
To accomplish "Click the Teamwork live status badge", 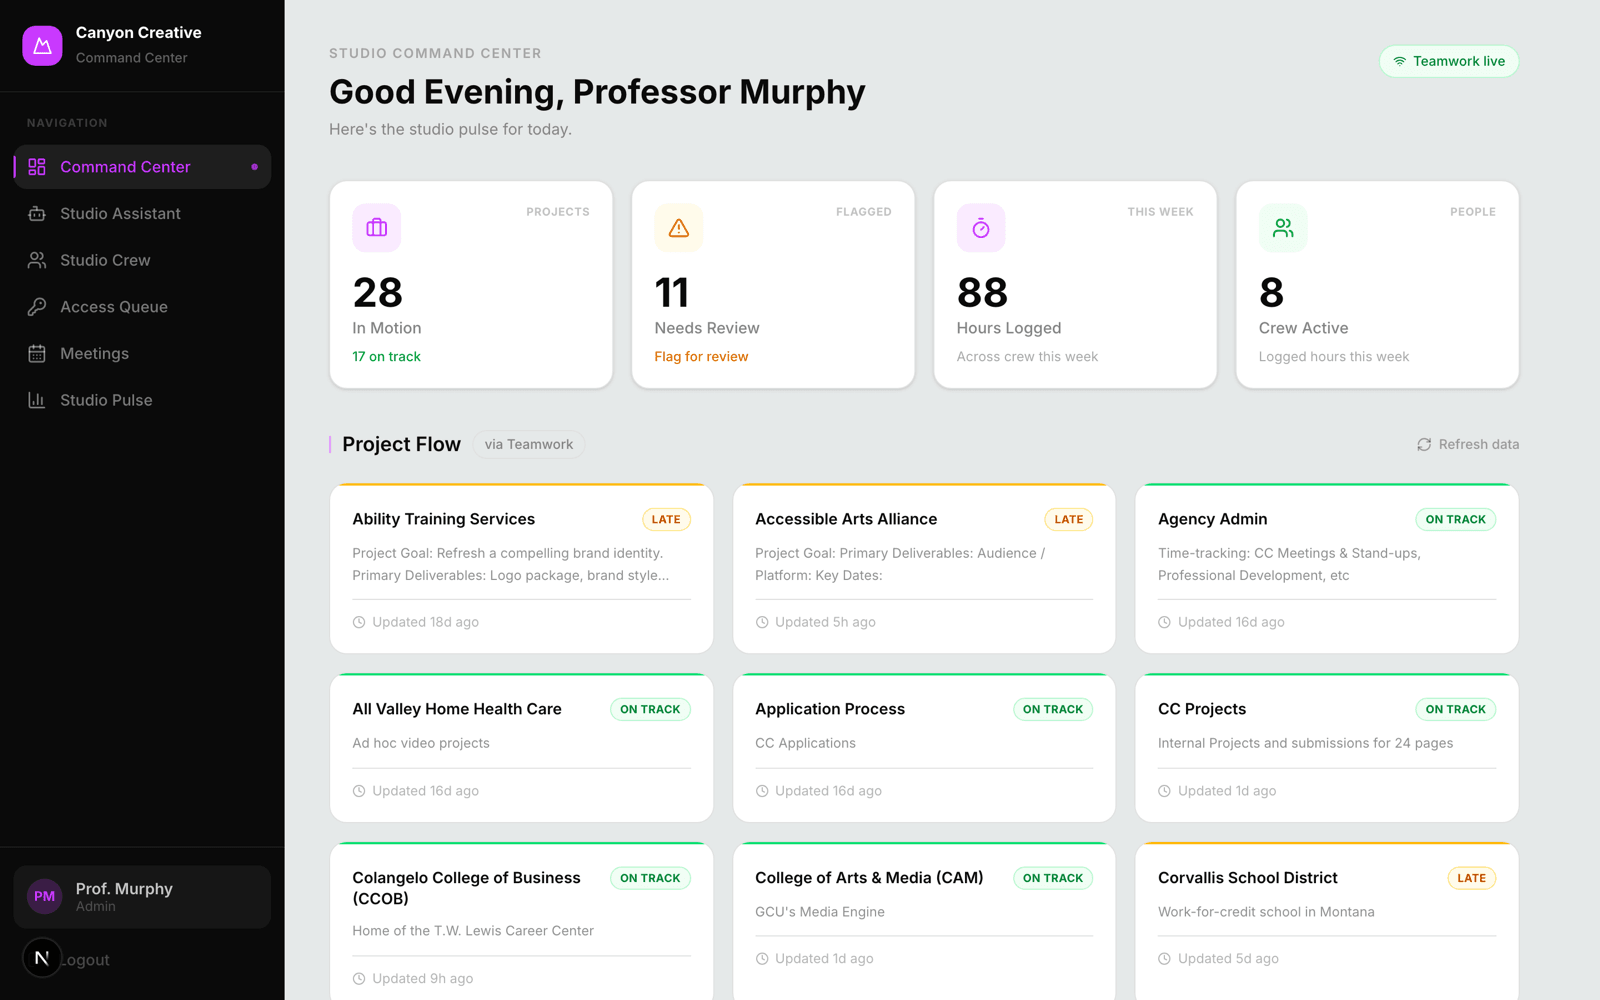I will (1449, 61).
